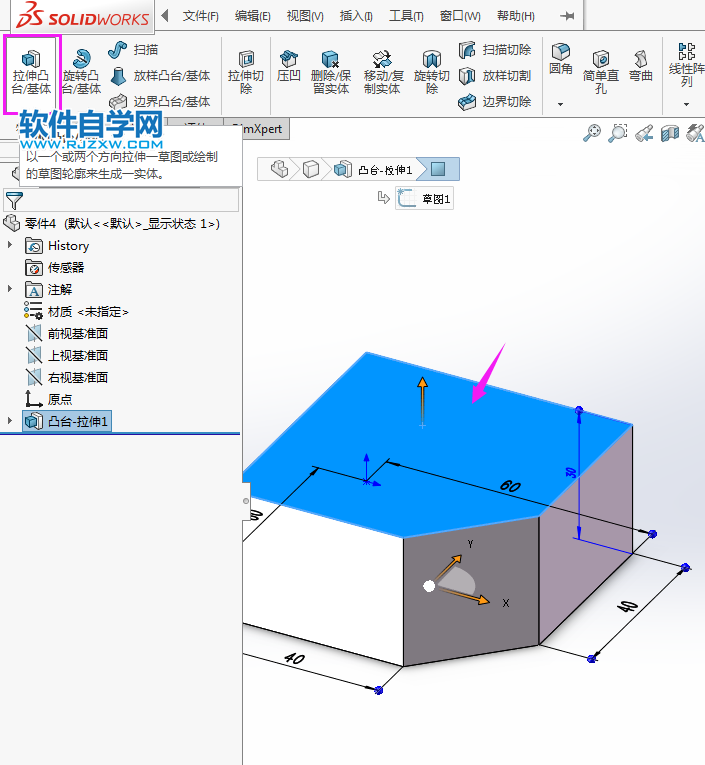Click the Section View icon
Viewport: 705px width, 765px height.
pos(670,133)
